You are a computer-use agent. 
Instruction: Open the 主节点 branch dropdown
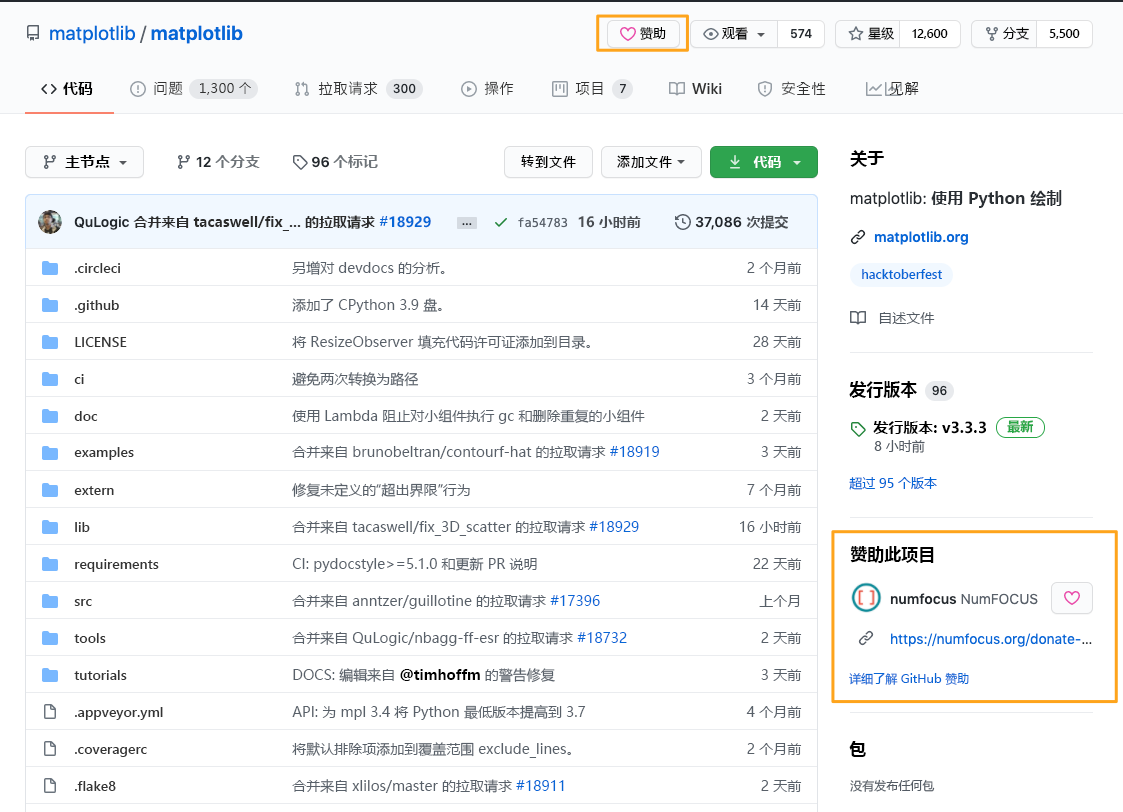(84, 161)
